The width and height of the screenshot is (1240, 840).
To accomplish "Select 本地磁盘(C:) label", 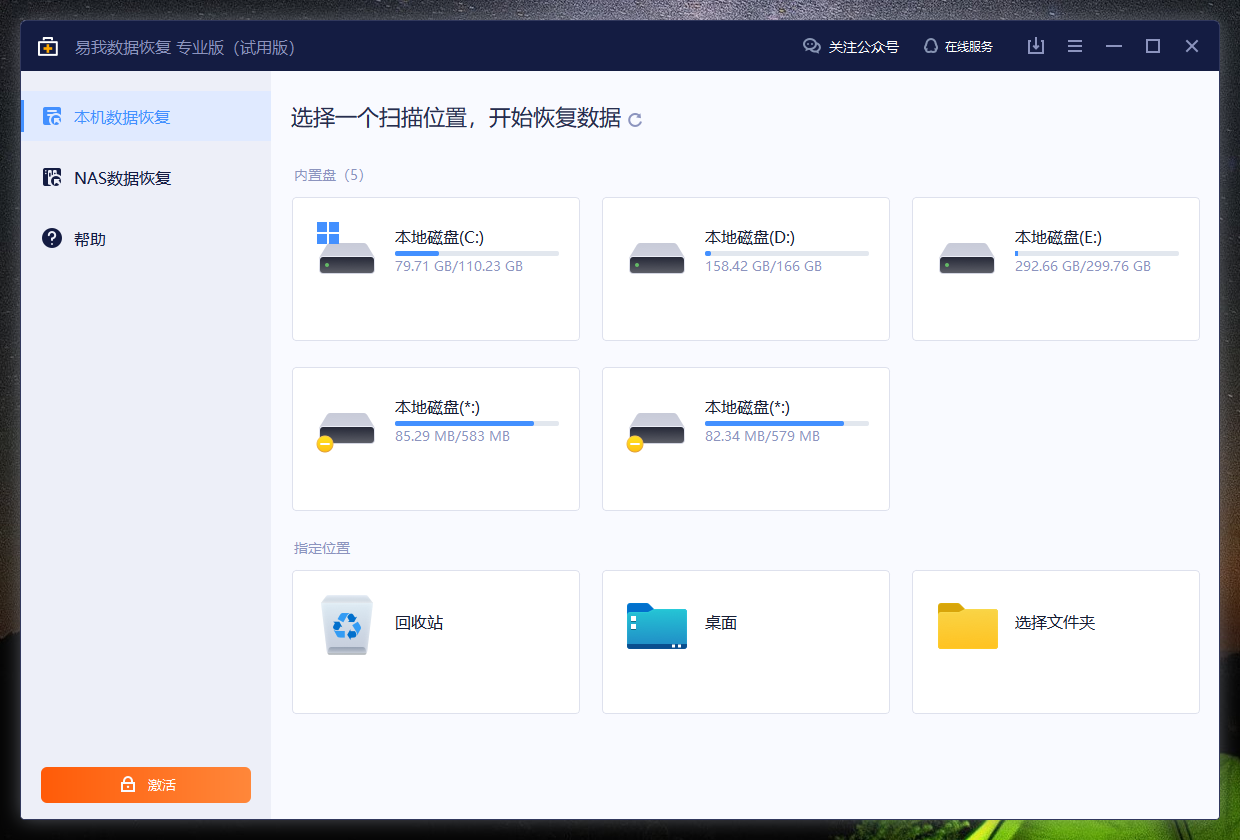I will coord(440,237).
